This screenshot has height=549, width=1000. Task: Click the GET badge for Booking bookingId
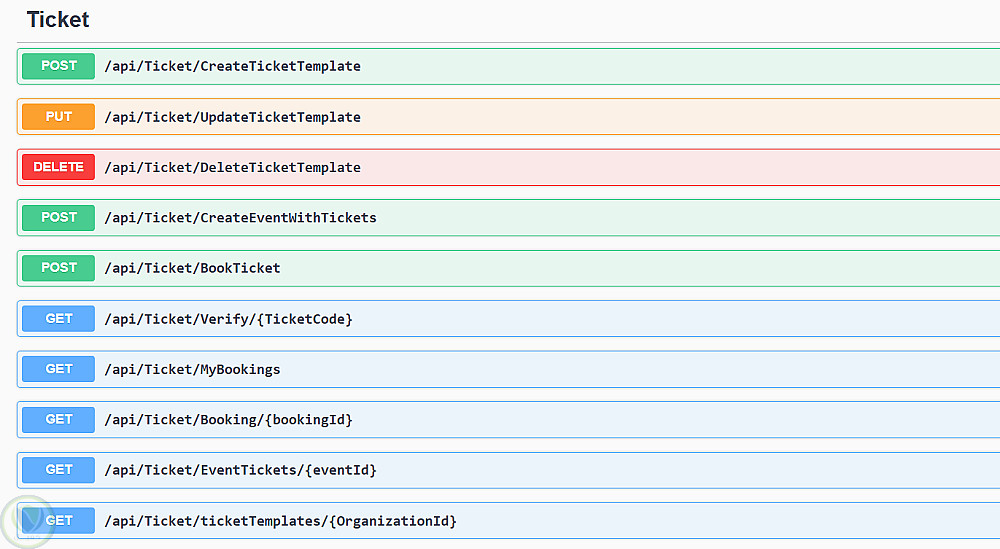tap(59, 420)
